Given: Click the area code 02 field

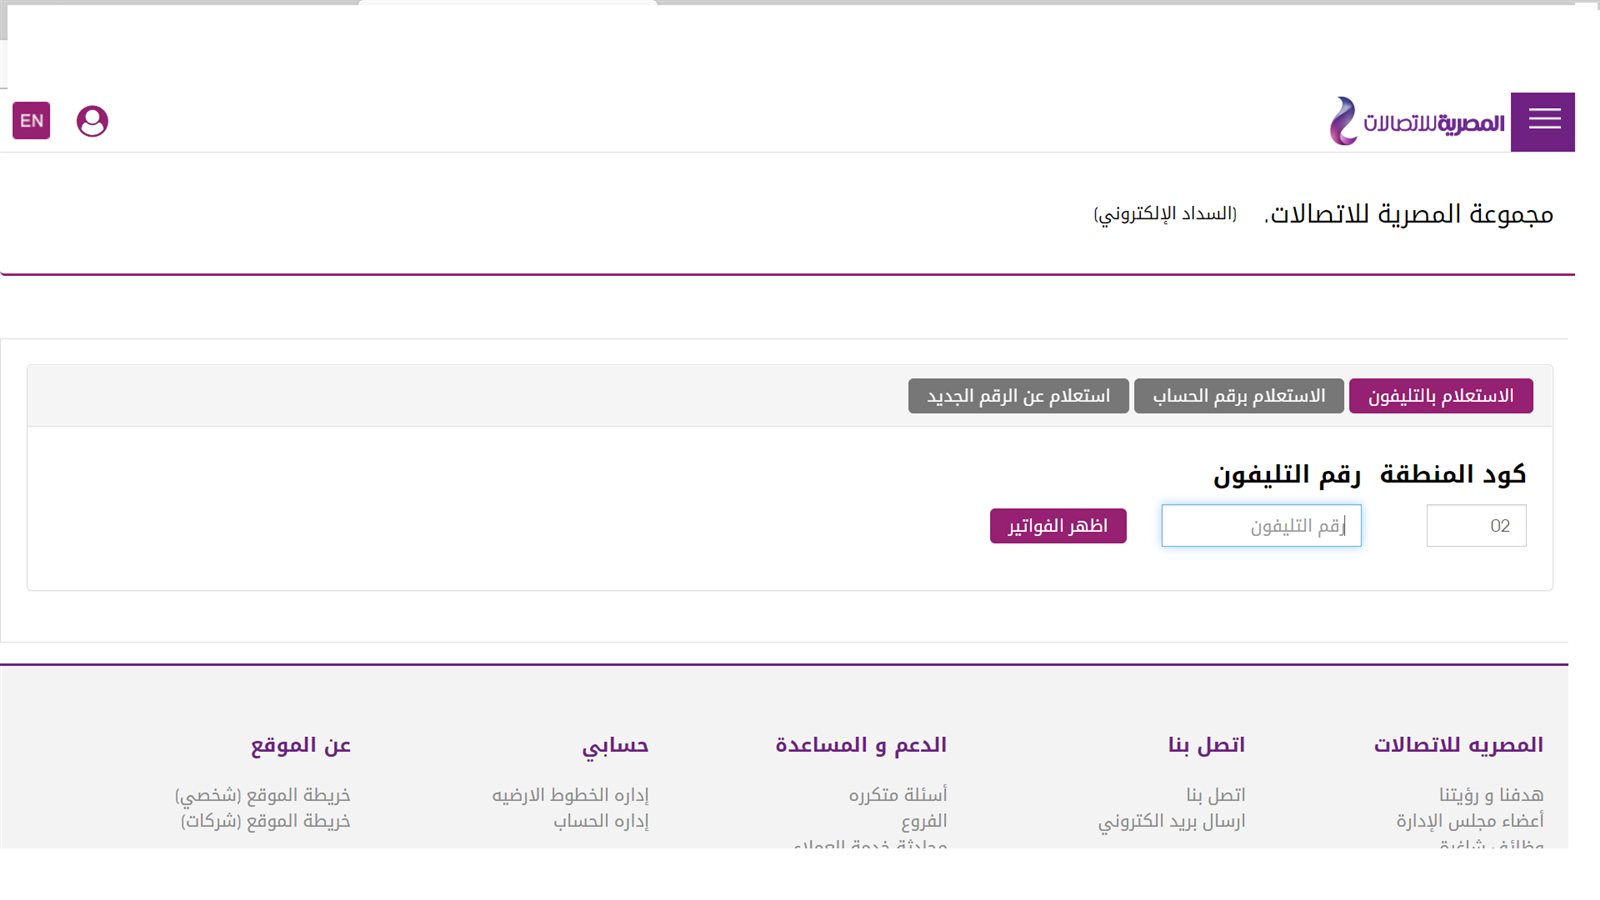Looking at the screenshot, I should pyautogui.click(x=1476, y=525).
